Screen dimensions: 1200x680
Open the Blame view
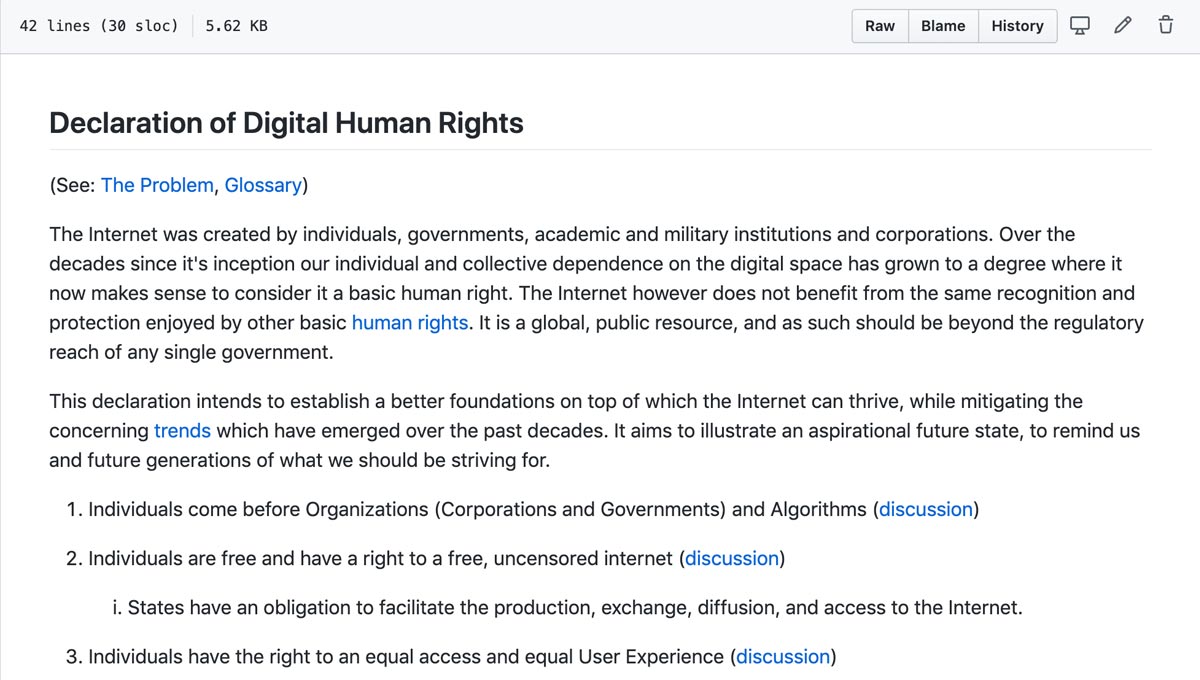[943, 26]
